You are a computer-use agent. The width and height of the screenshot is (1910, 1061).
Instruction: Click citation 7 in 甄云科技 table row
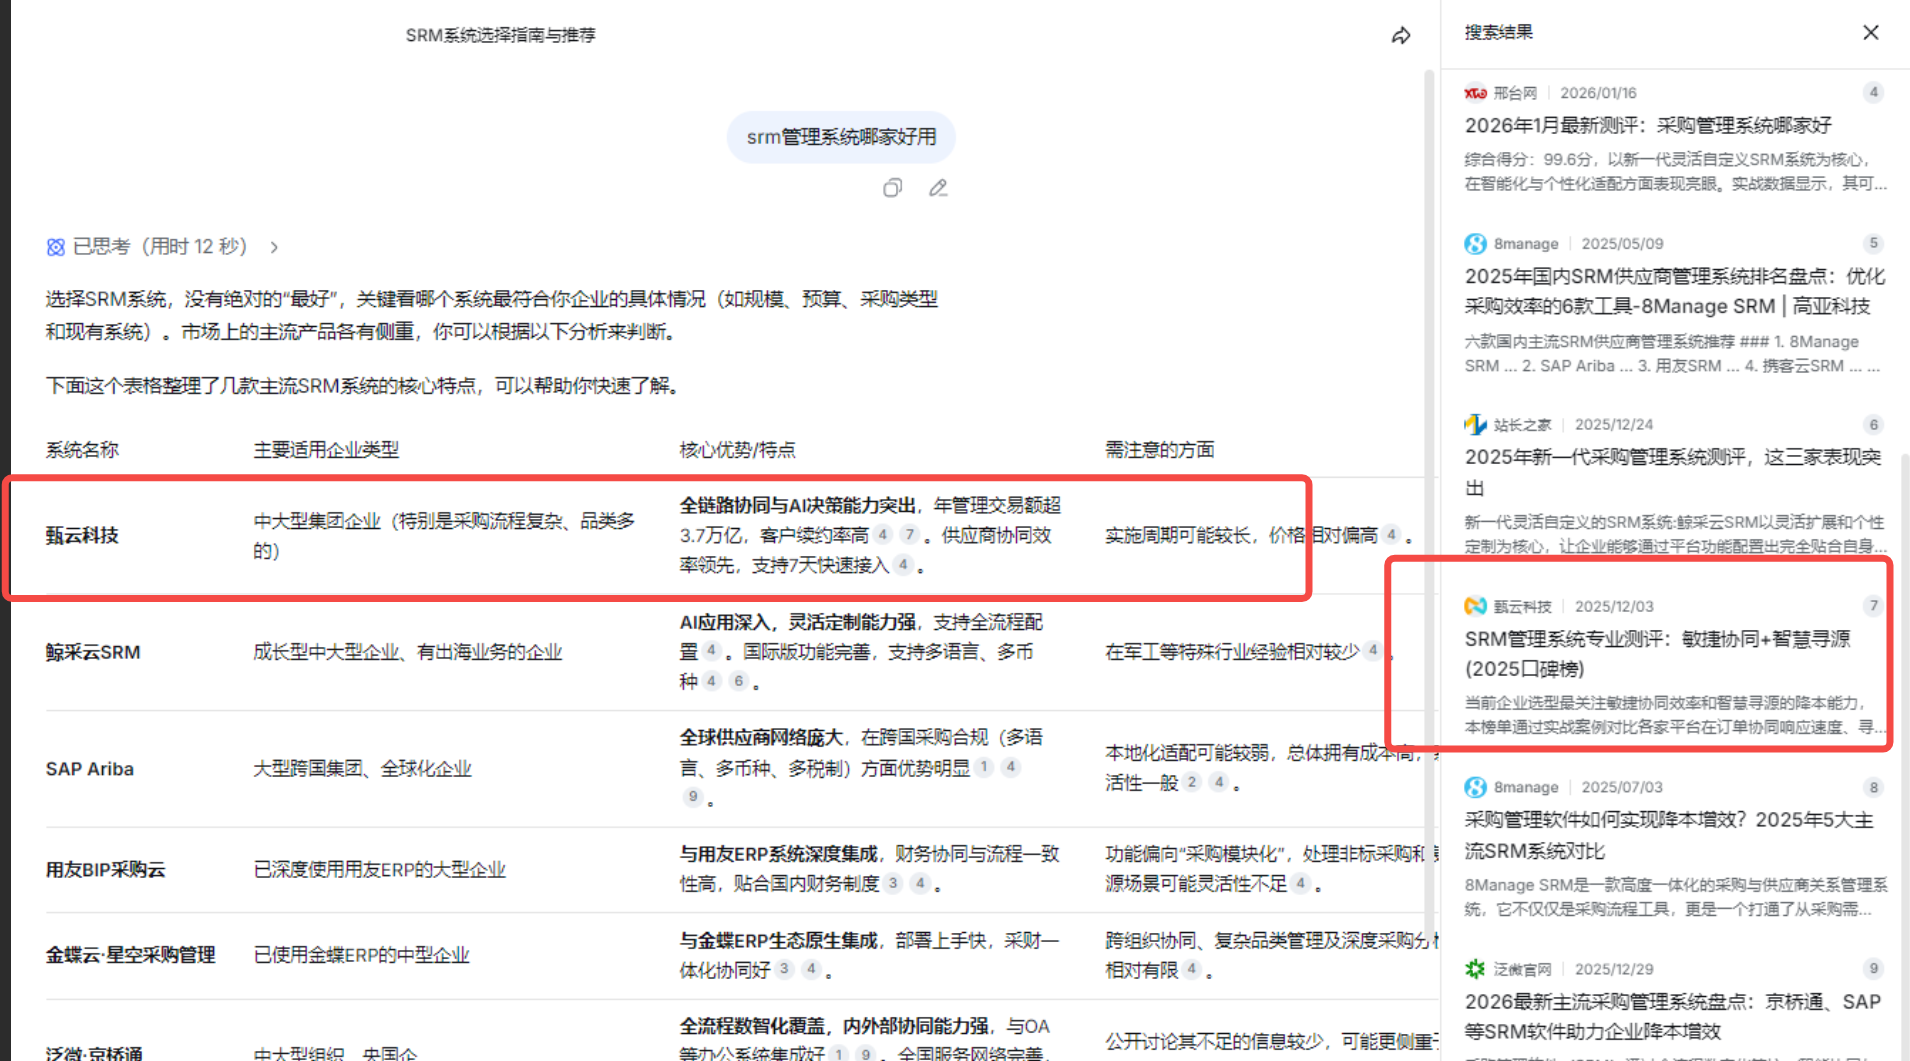point(909,534)
